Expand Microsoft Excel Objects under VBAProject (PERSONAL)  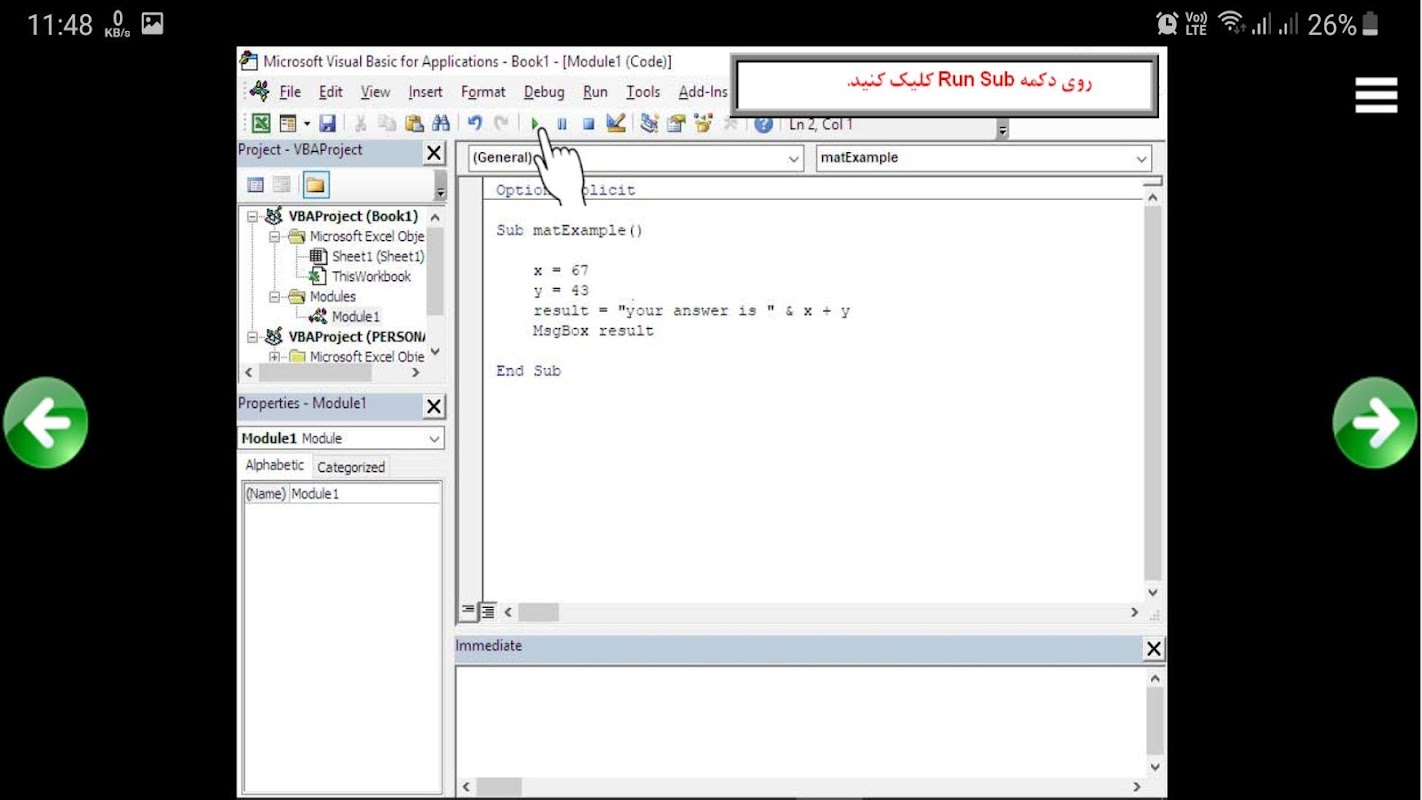click(274, 357)
